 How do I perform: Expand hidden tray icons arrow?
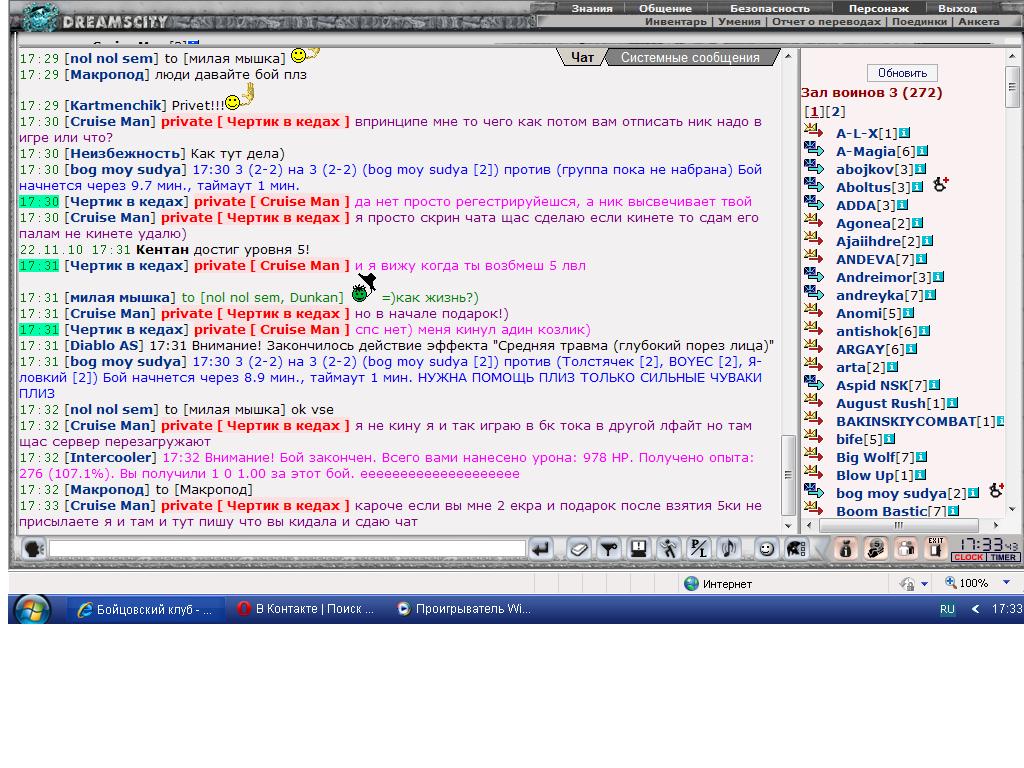tap(976, 609)
